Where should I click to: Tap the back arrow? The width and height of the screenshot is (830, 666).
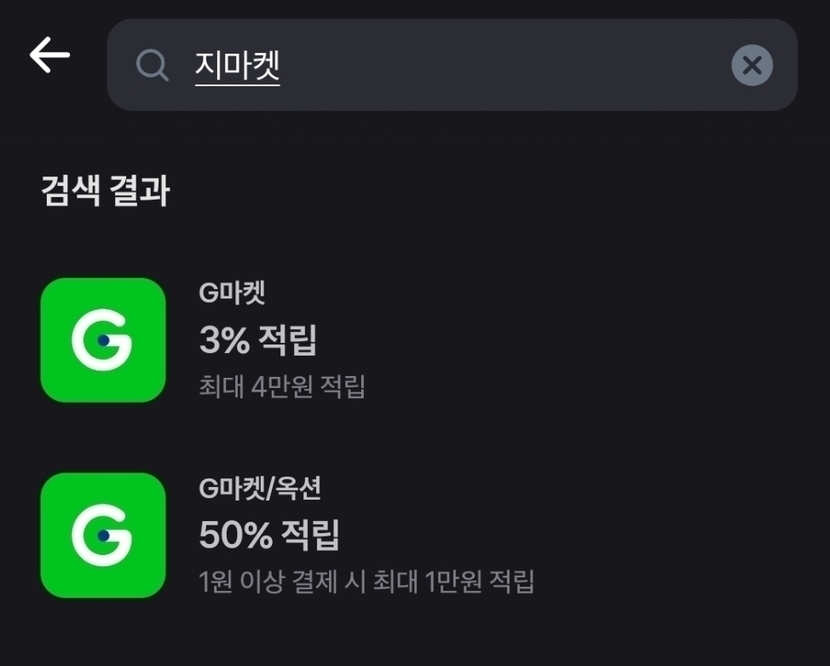49,55
